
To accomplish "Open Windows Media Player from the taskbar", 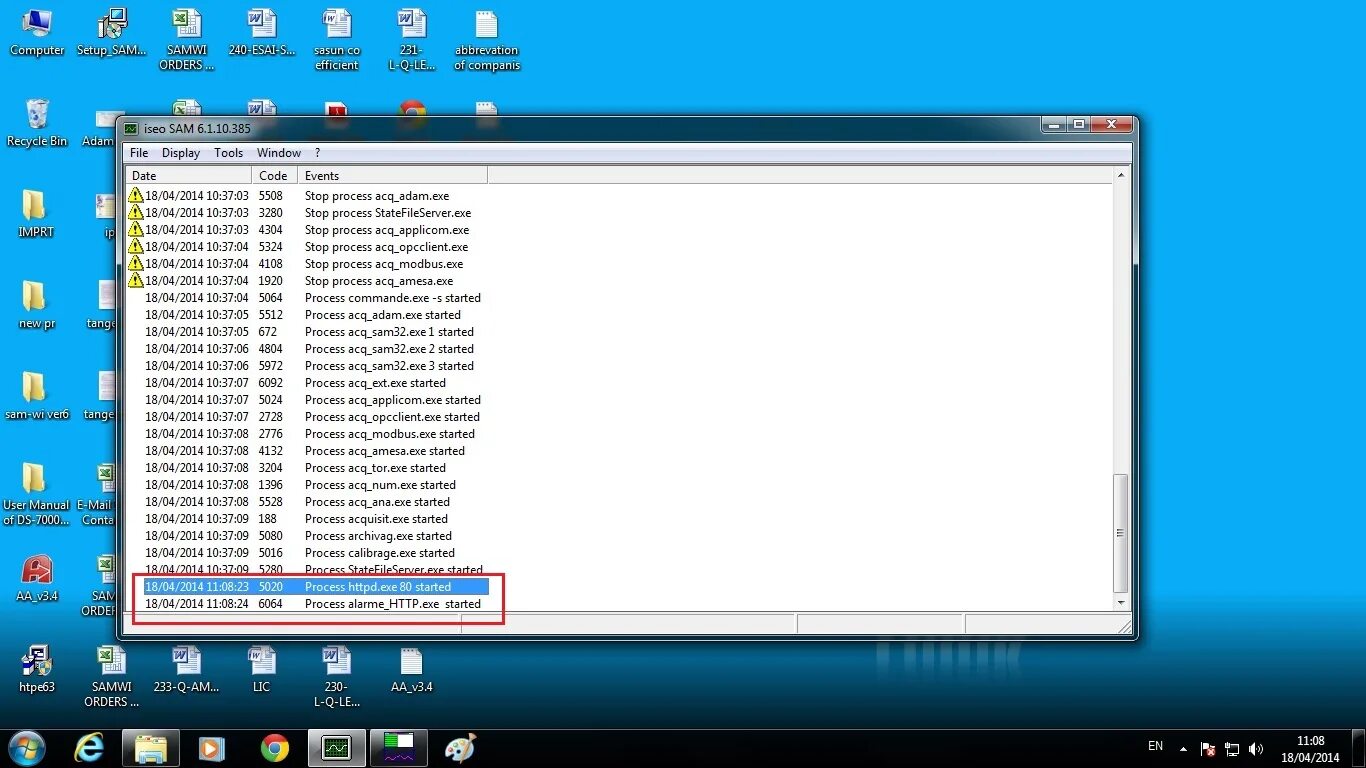I will coord(211,748).
